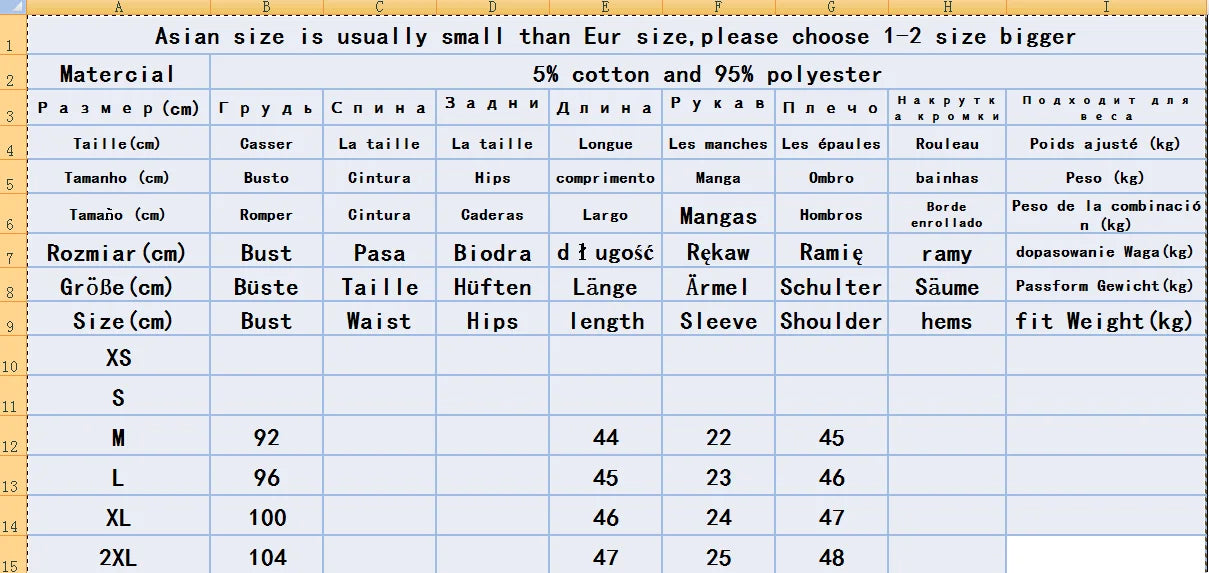
Task: Select the white empty cell in row 15
Action: coord(1104,554)
